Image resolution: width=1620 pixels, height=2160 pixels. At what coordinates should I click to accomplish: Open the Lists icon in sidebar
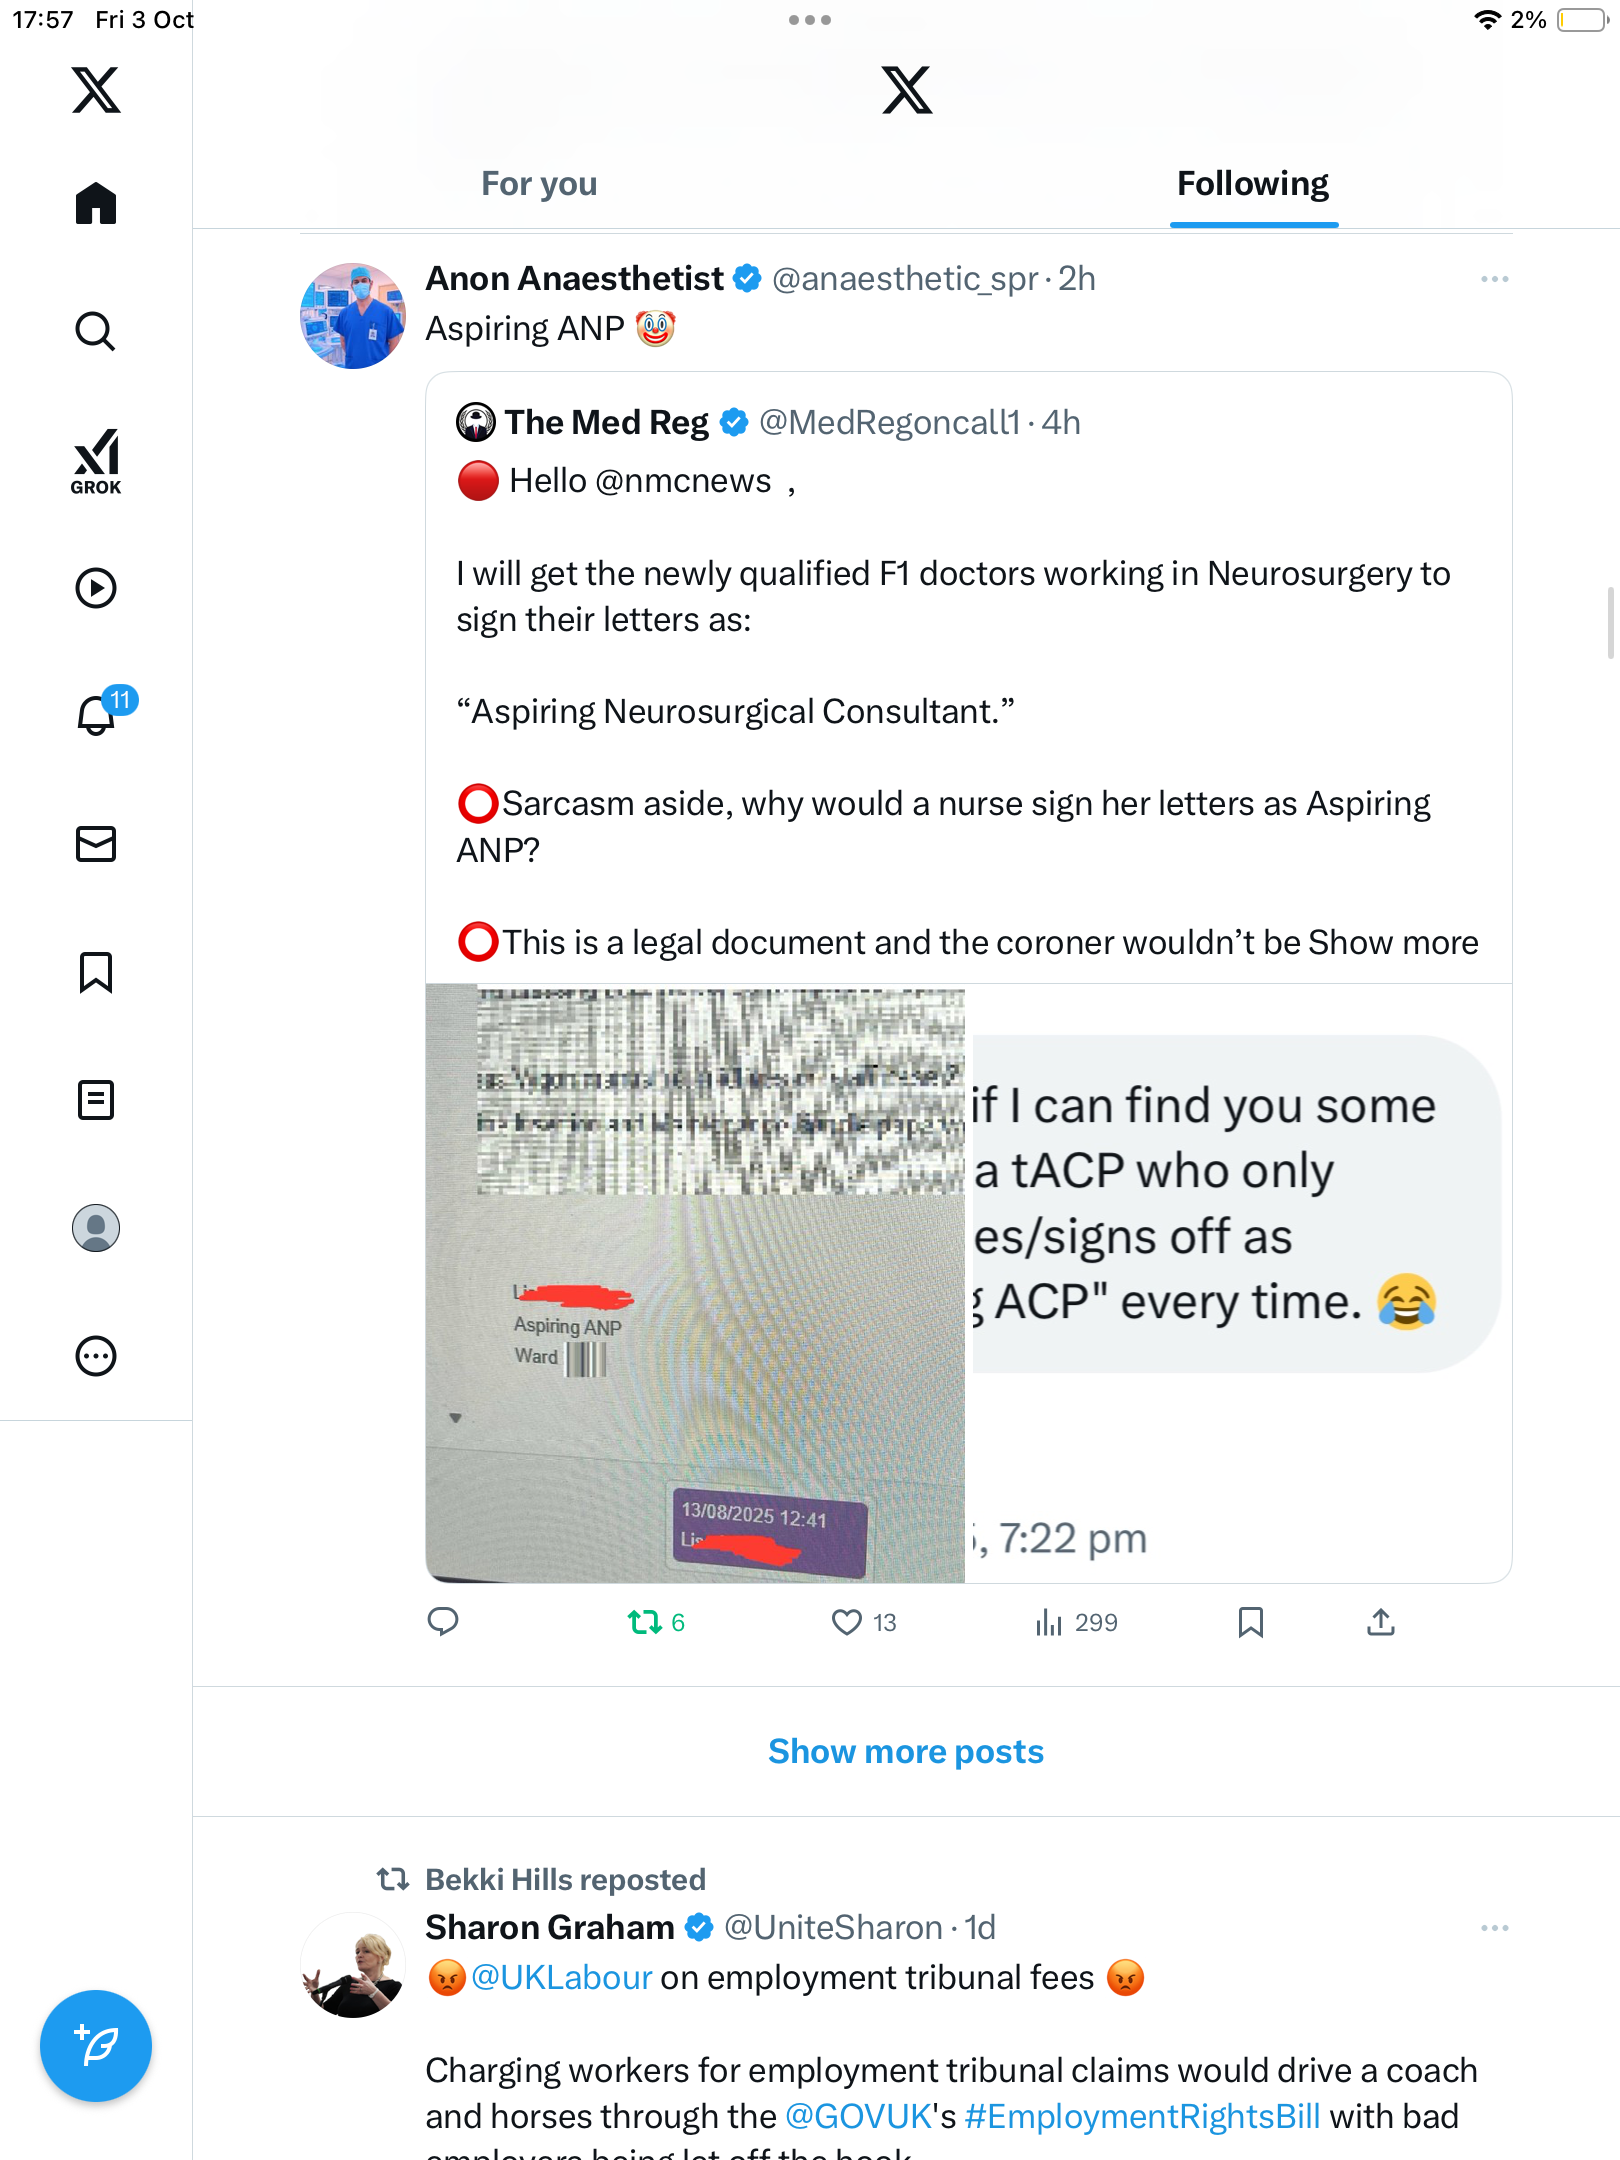(x=96, y=1100)
